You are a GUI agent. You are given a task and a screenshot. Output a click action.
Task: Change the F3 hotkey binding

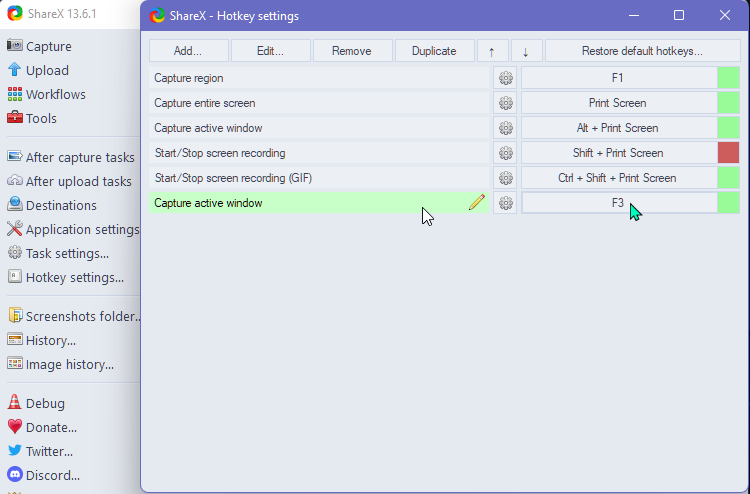pyautogui.click(x=618, y=203)
